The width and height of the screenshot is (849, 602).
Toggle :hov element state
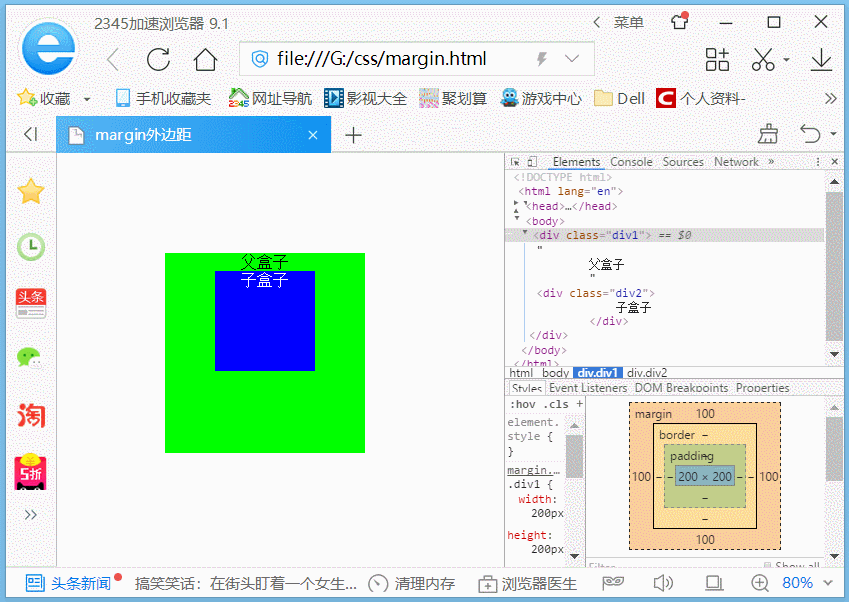[x=523, y=404]
